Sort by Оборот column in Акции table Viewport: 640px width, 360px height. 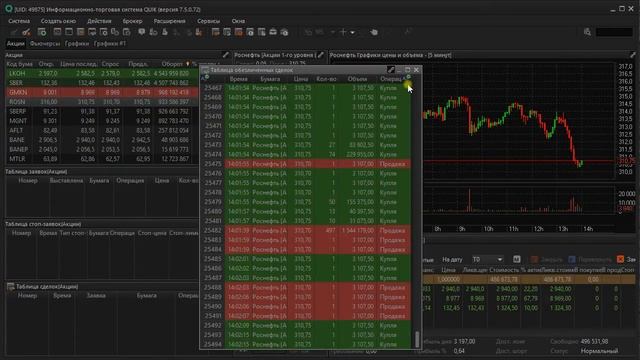172,64
